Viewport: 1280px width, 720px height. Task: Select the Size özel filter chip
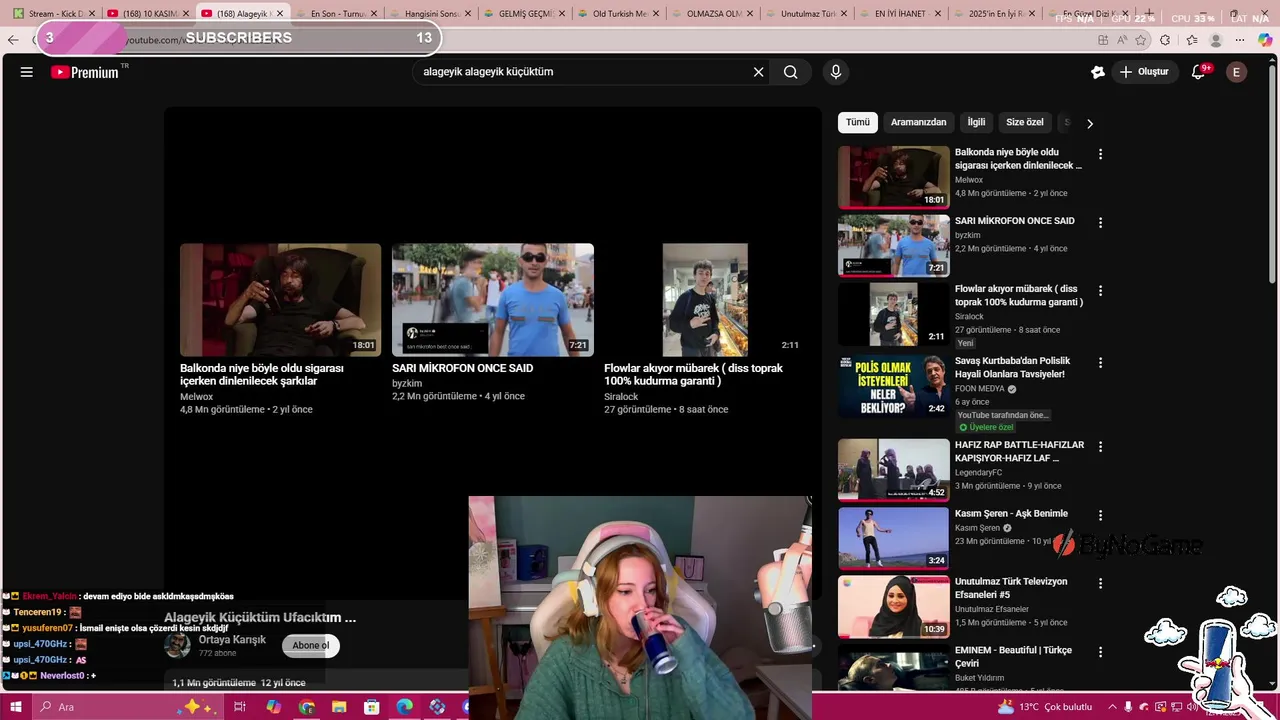(1024, 122)
